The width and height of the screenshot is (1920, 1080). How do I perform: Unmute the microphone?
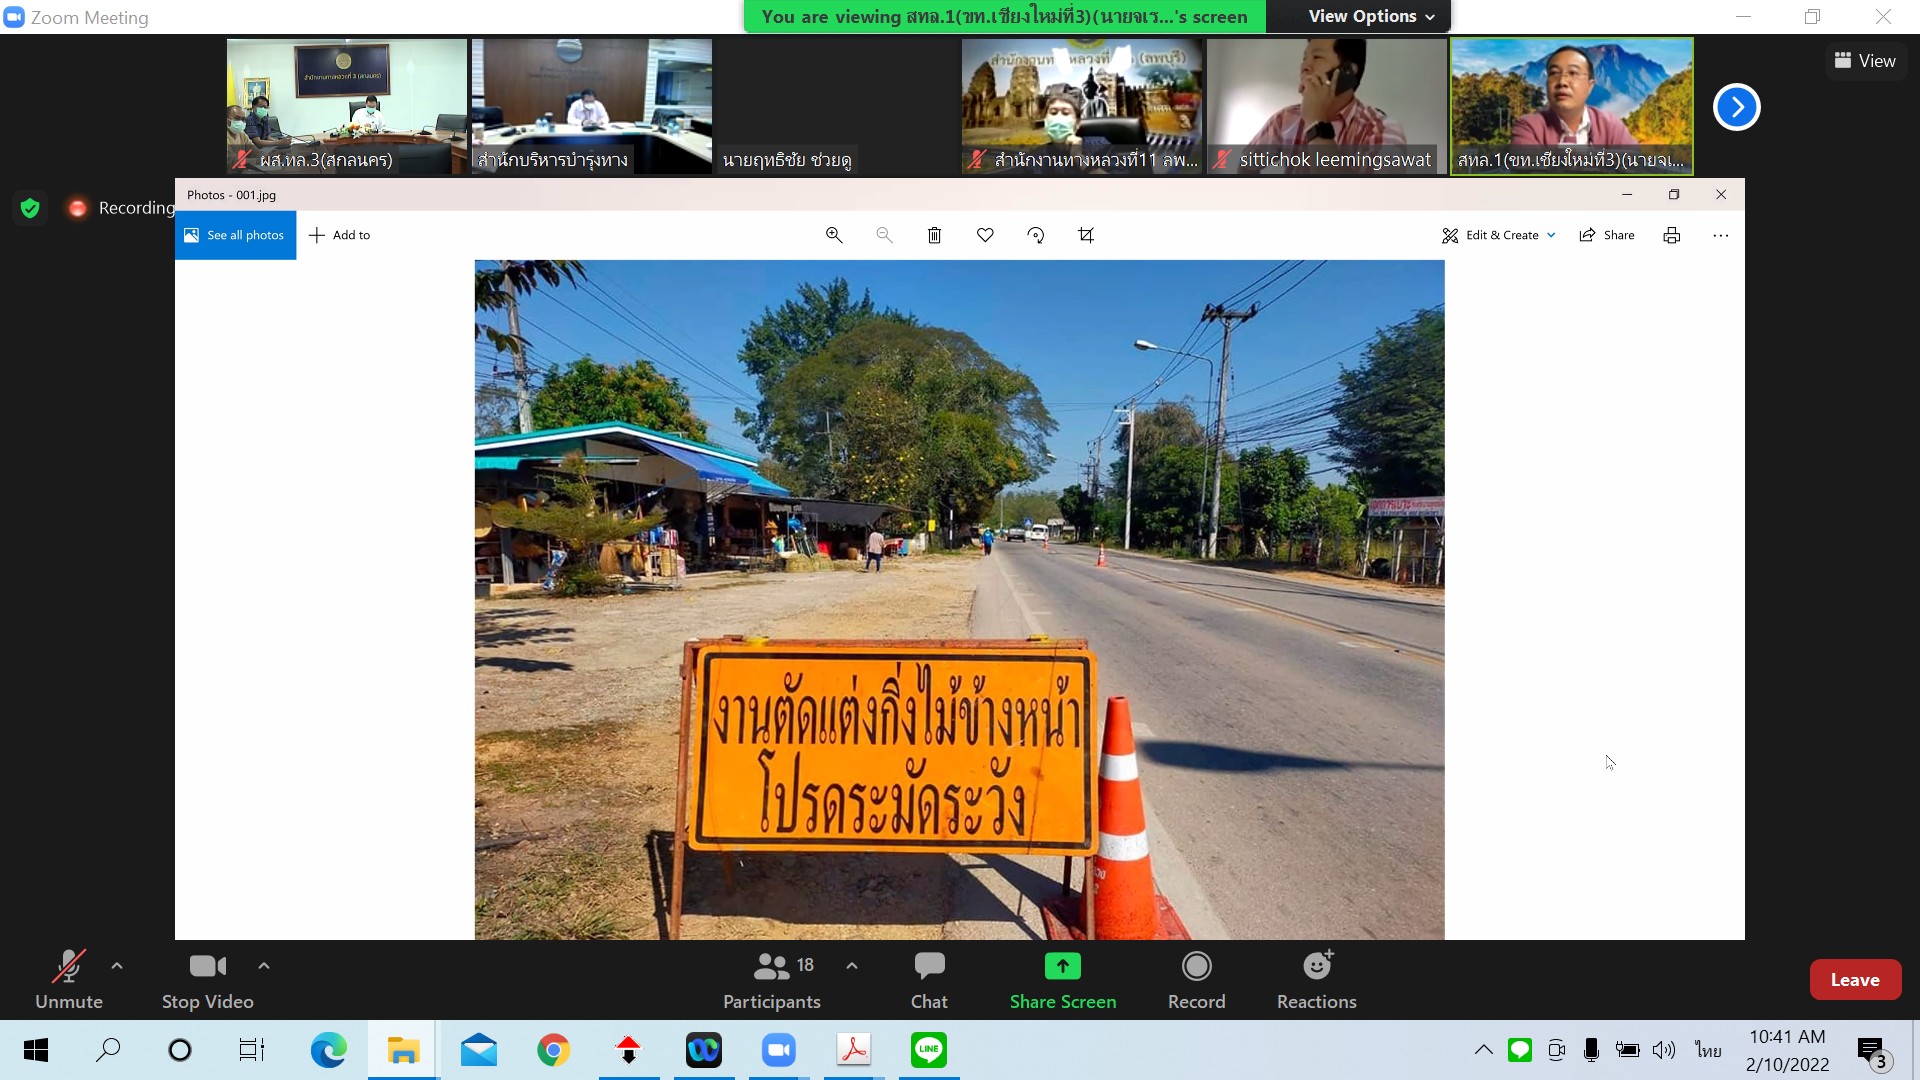coord(68,979)
